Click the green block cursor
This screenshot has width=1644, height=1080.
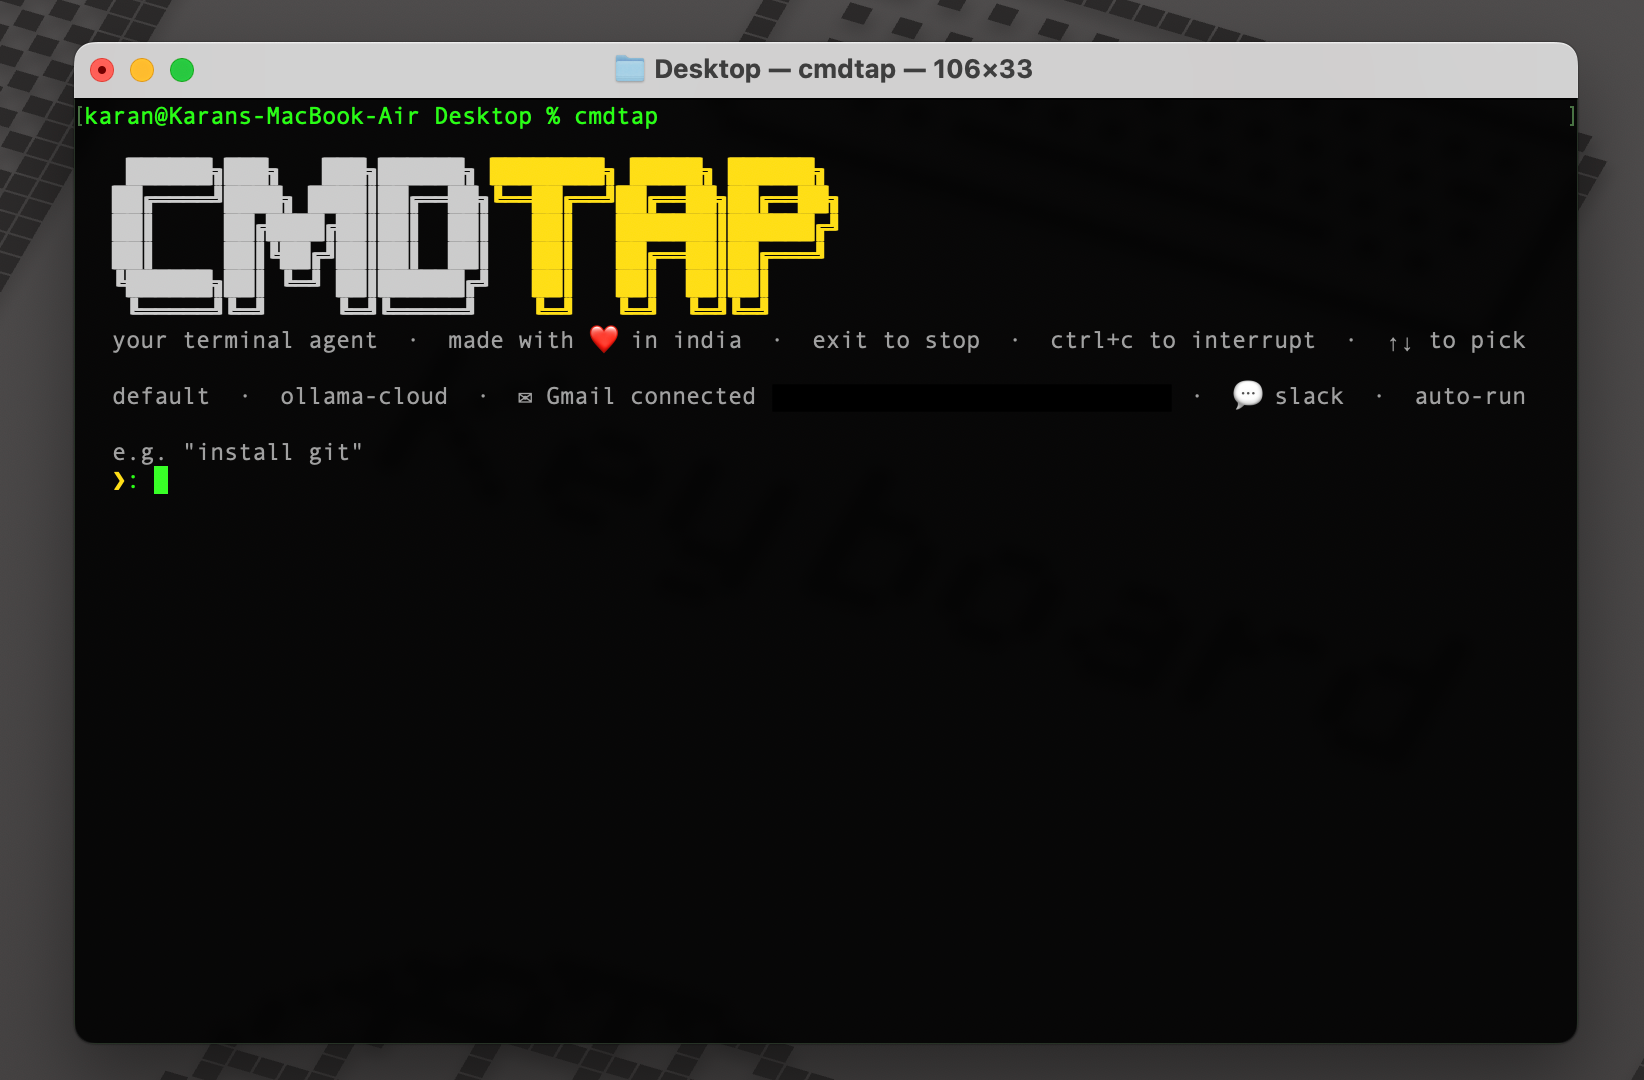(x=161, y=480)
